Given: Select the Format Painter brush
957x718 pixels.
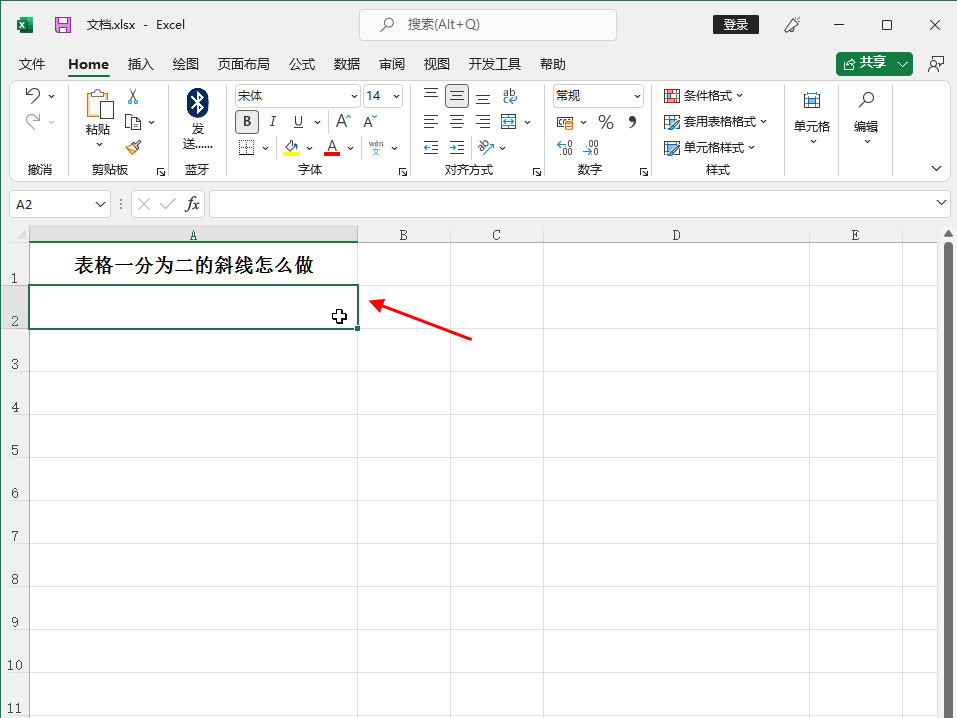Looking at the screenshot, I should pos(133,147).
